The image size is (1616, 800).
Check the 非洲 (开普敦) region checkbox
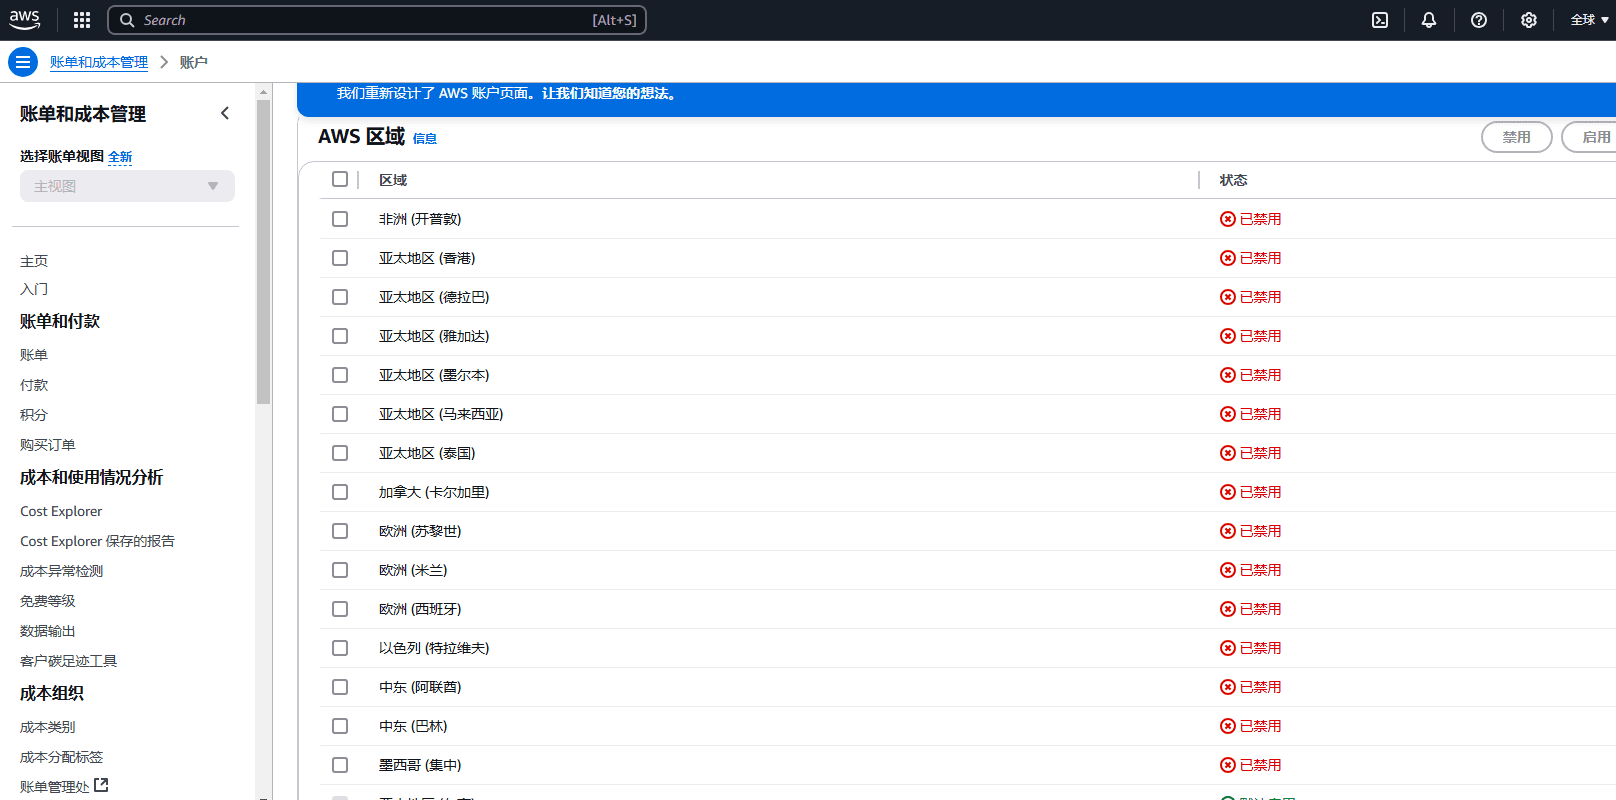pos(340,219)
